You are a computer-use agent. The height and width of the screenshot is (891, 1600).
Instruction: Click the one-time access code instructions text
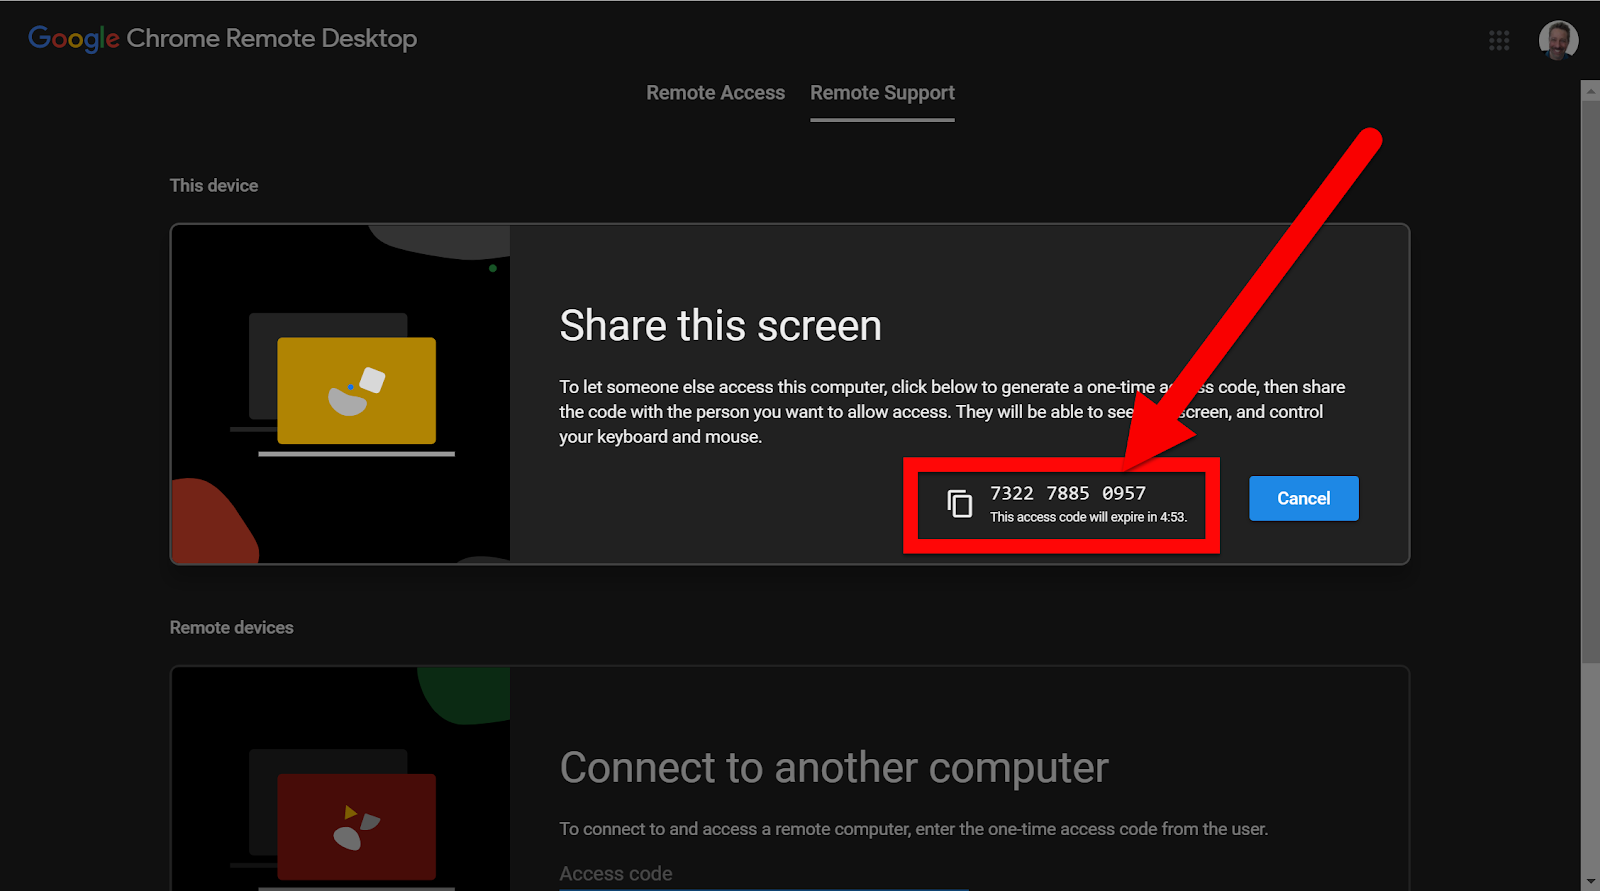(x=913, y=829)
